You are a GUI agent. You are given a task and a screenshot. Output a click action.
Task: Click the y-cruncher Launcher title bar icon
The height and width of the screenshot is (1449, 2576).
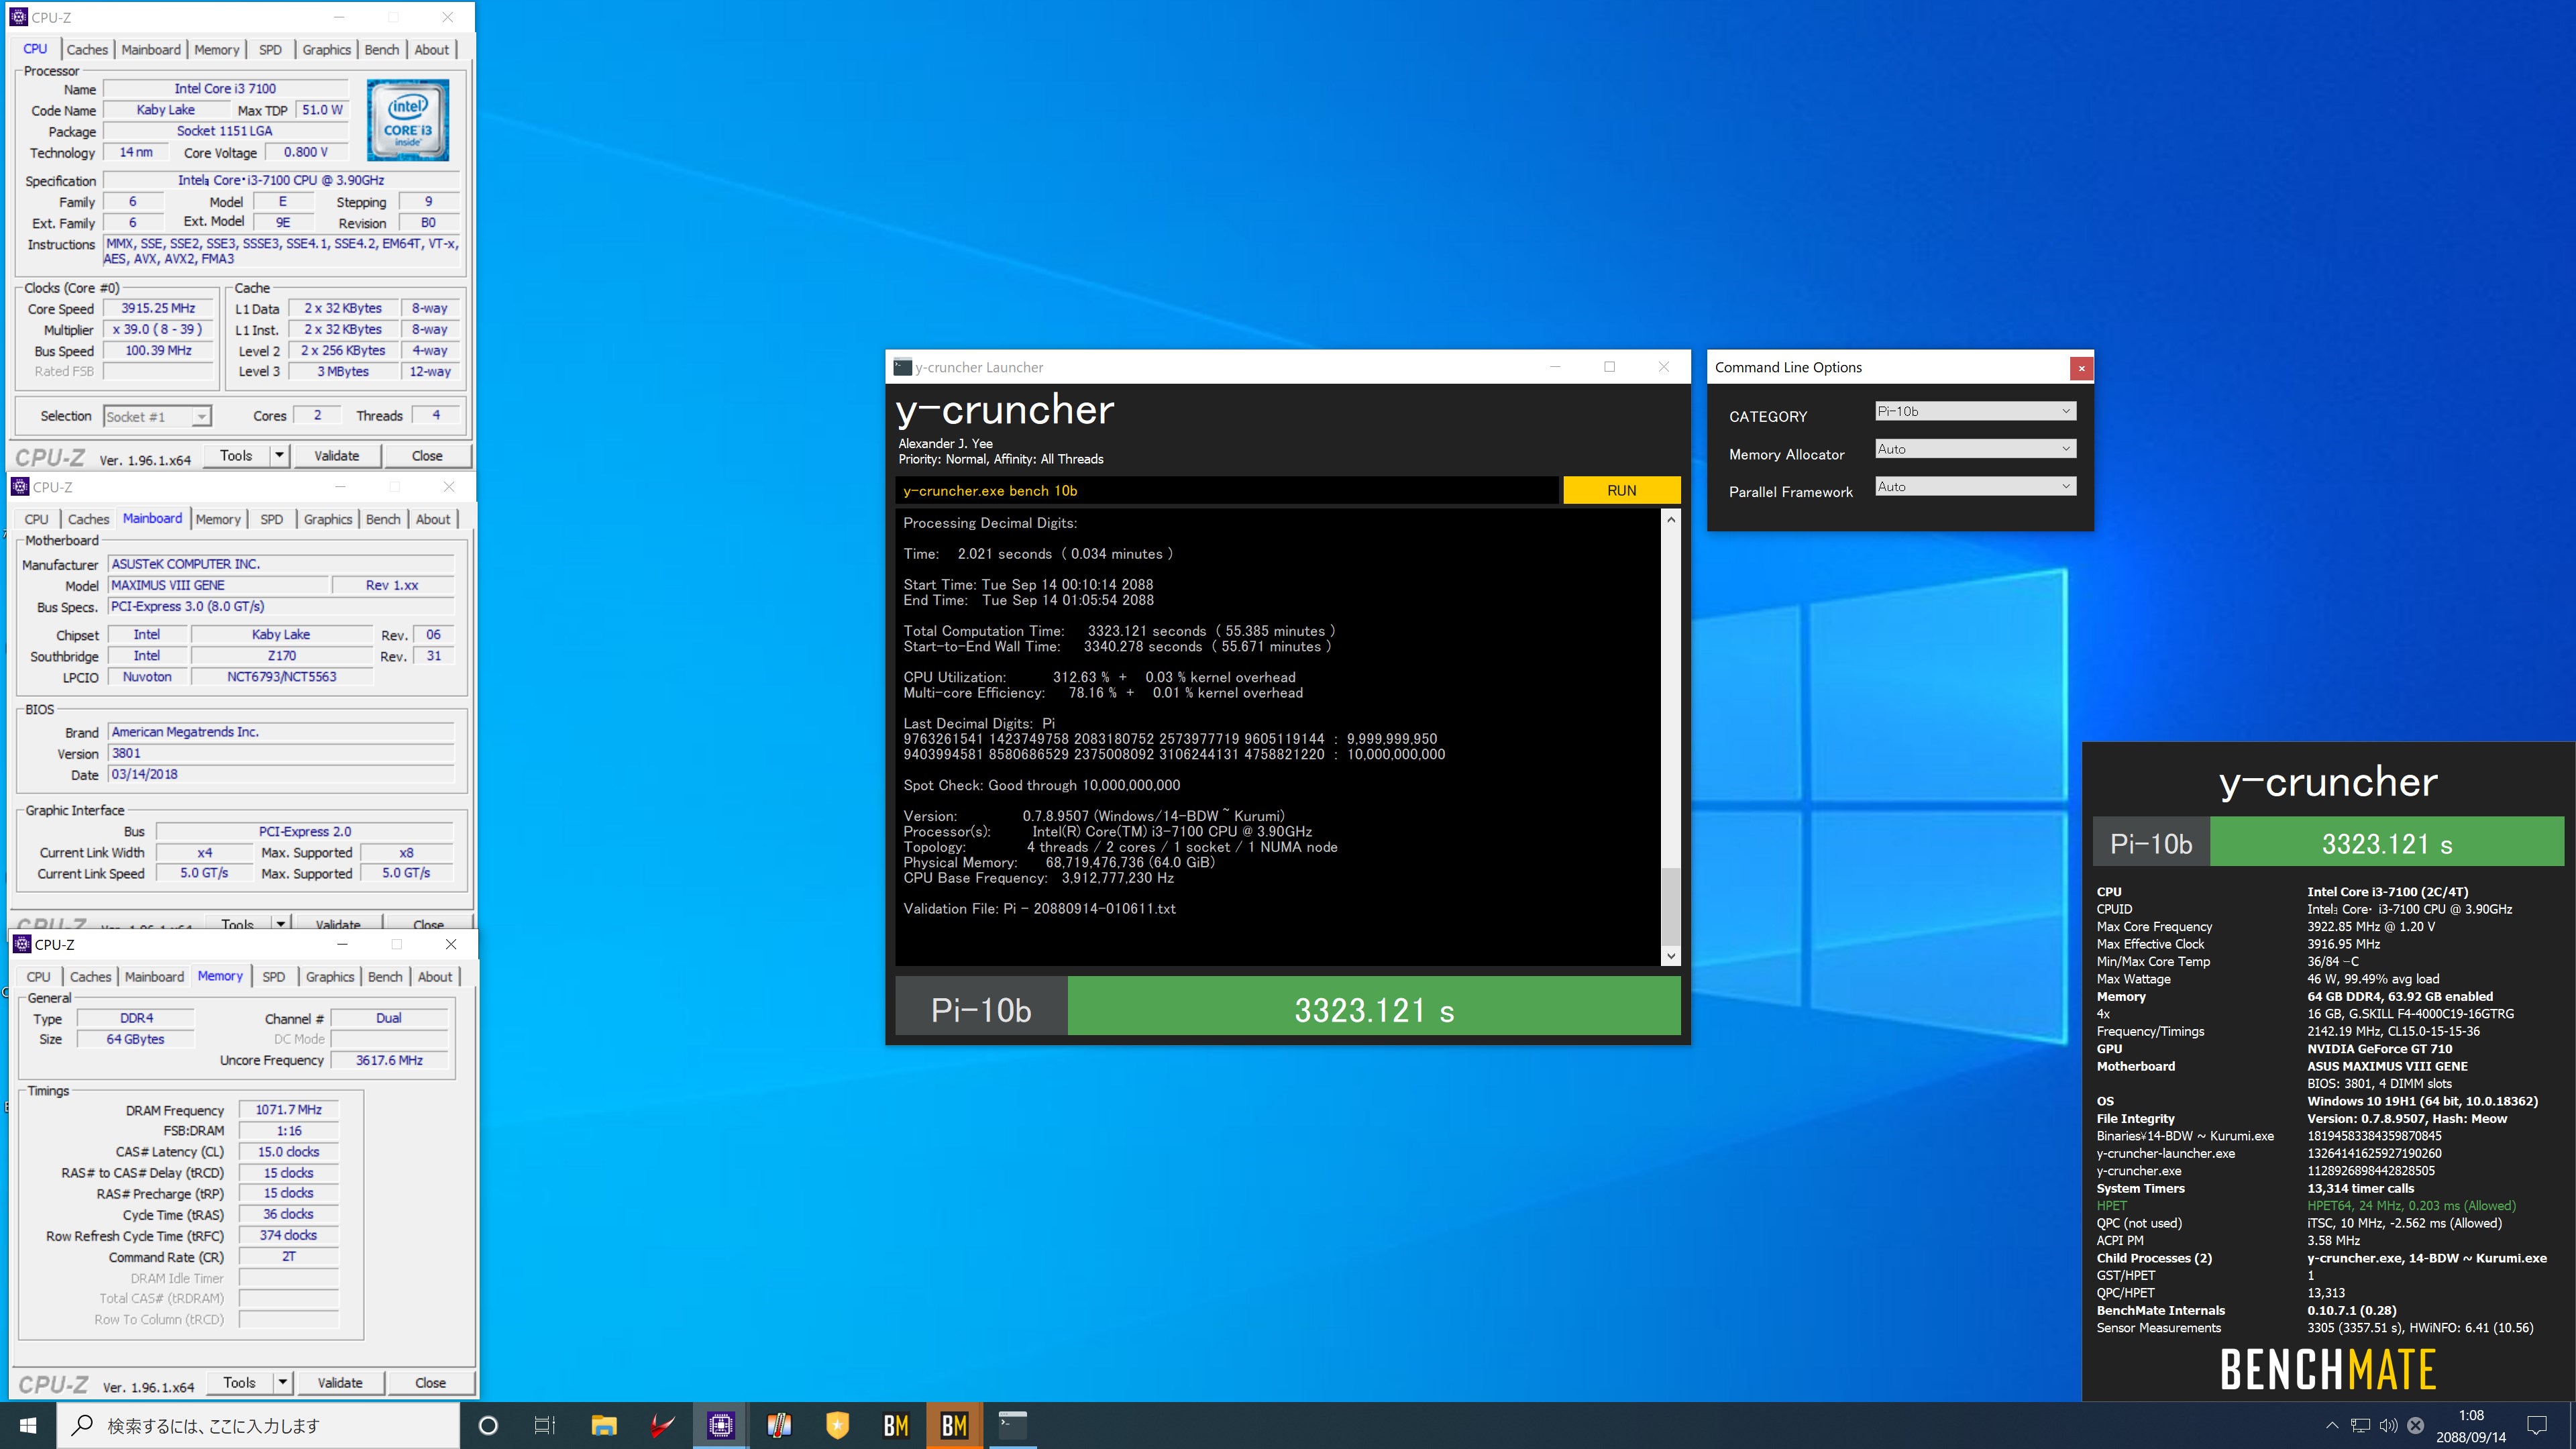(902, 367)
